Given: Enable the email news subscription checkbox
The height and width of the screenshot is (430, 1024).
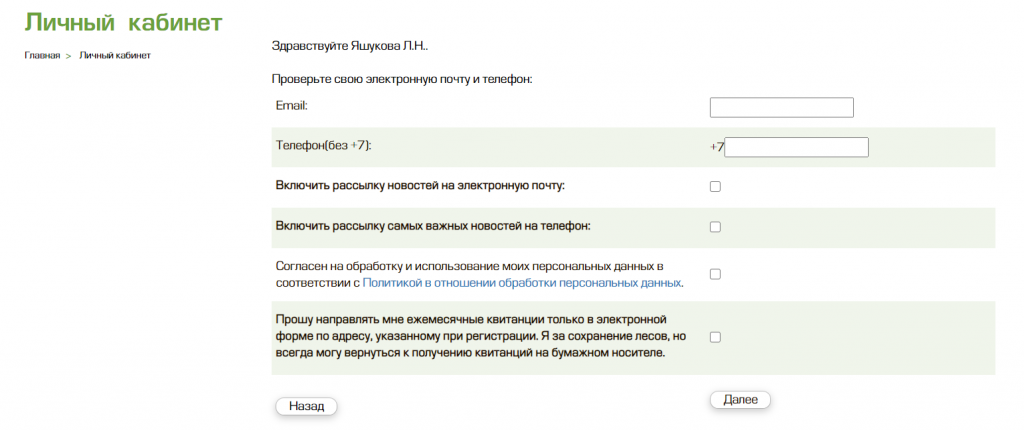Looking at the screenshot, I should pyautogui.click(x=715, y=186).
